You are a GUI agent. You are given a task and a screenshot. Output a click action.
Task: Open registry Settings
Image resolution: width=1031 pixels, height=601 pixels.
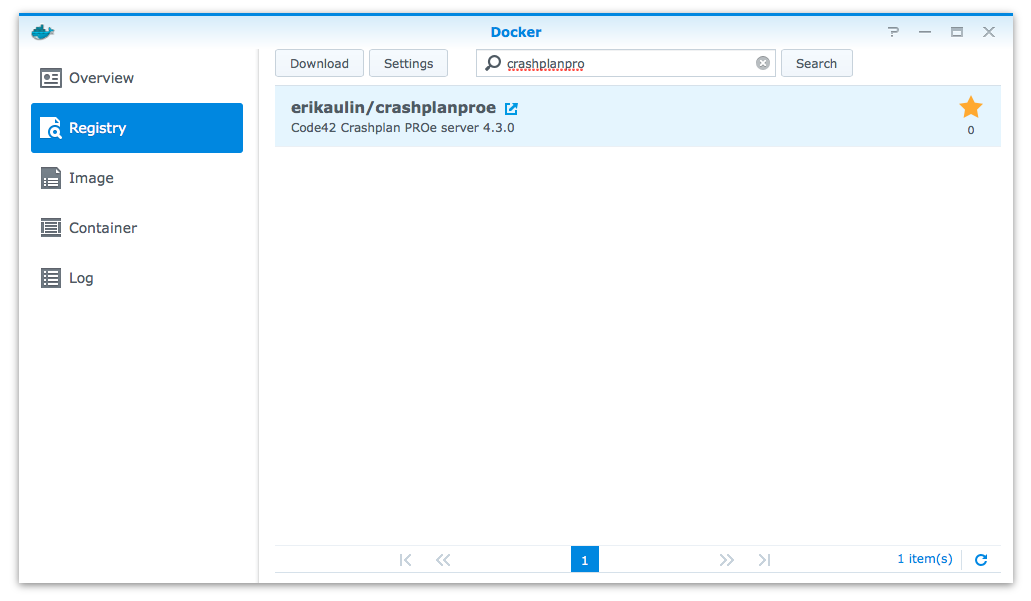tap(408, 63)
